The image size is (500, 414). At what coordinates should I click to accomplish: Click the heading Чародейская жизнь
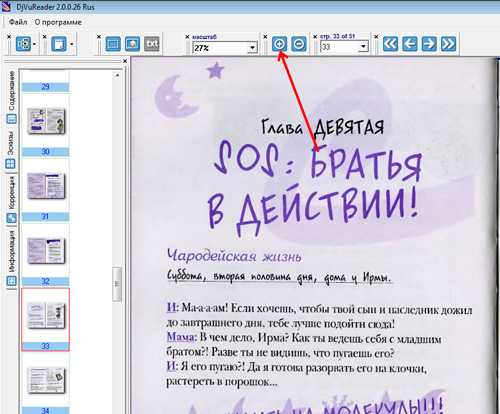point(234,256)
